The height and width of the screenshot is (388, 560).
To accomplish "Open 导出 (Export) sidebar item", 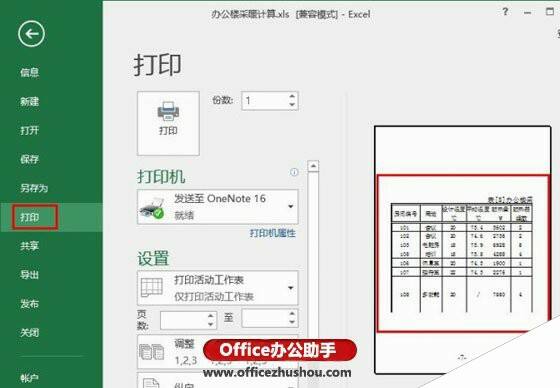I will coord(29,275).
